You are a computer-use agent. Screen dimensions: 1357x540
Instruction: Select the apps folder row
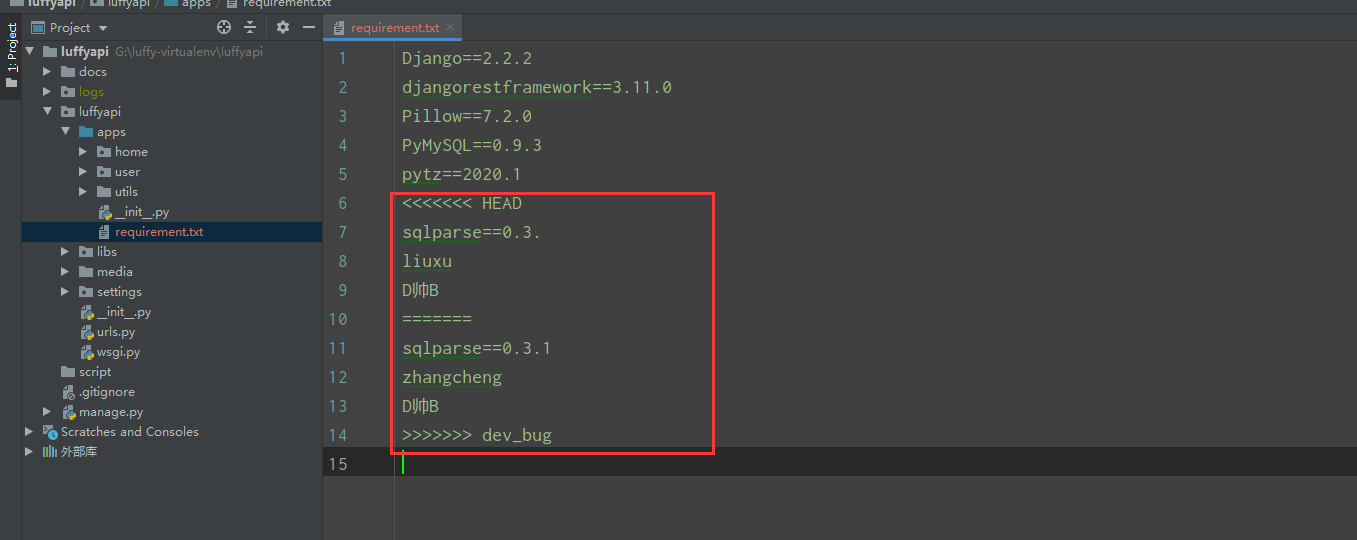(x=172, y=132)
